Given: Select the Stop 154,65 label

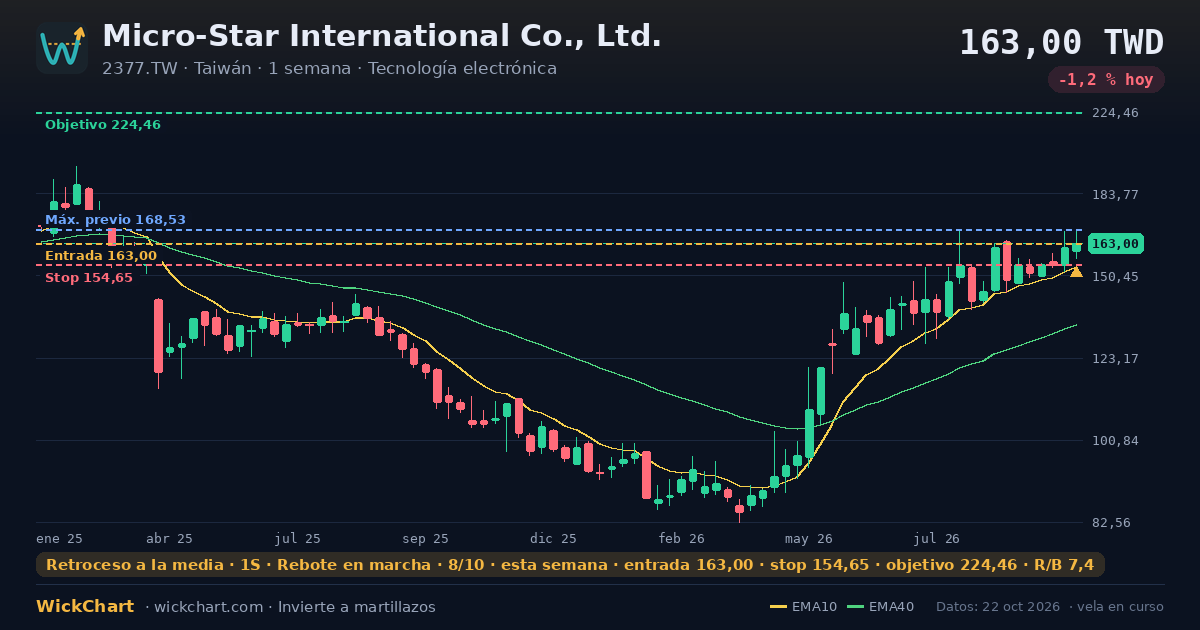Looking at the screenshot, I should pyautogui.click(x=89, y=278).
